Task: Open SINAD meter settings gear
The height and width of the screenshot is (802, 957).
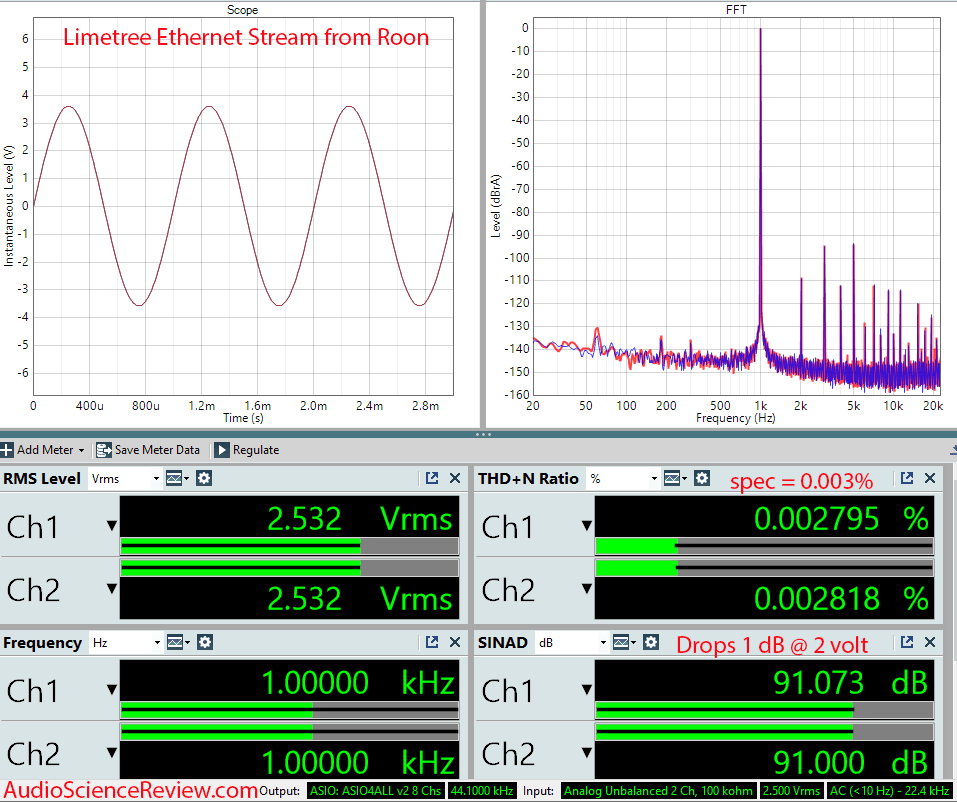Action: [651, 642]
